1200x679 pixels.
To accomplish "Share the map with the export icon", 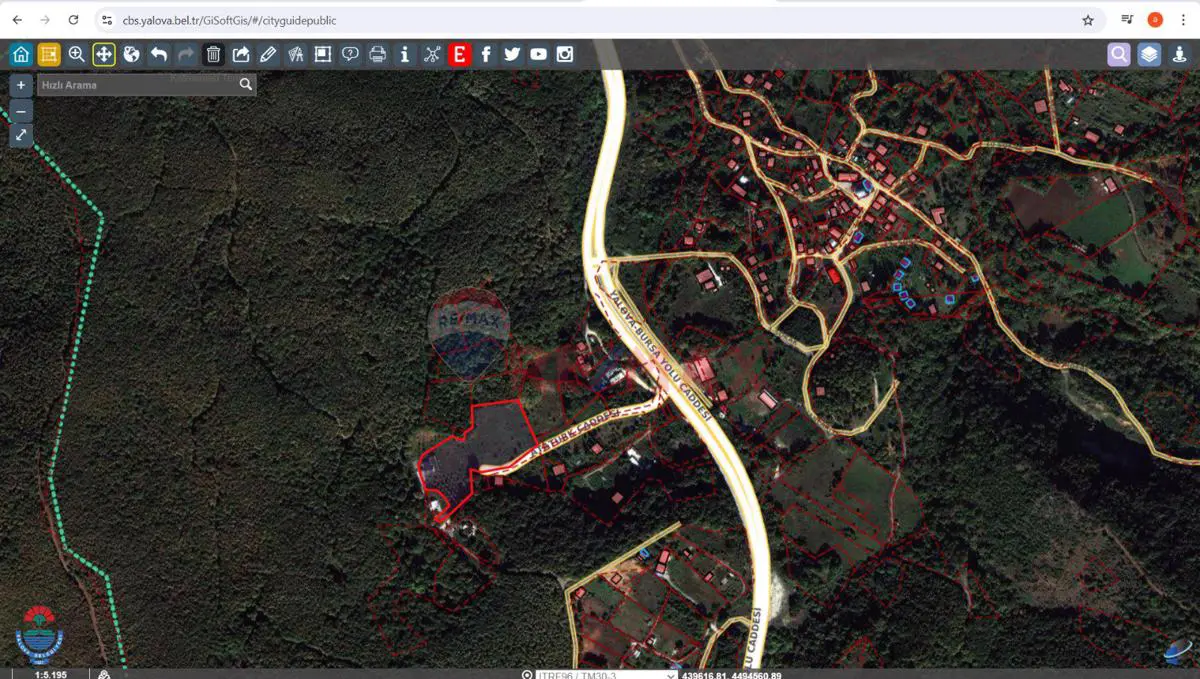I will (x=241, y=55).
